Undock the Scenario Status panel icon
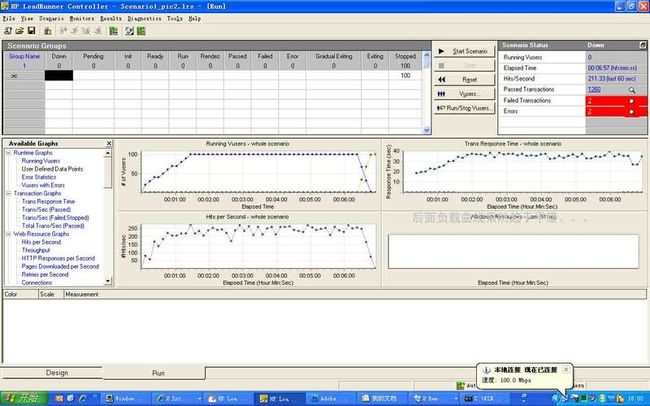 (643, 45)
